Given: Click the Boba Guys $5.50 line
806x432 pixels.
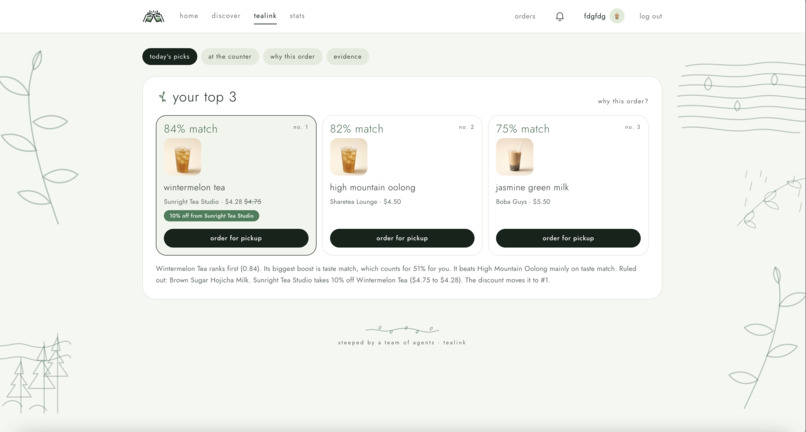Looking at the screenshot, I should point(523,202).
